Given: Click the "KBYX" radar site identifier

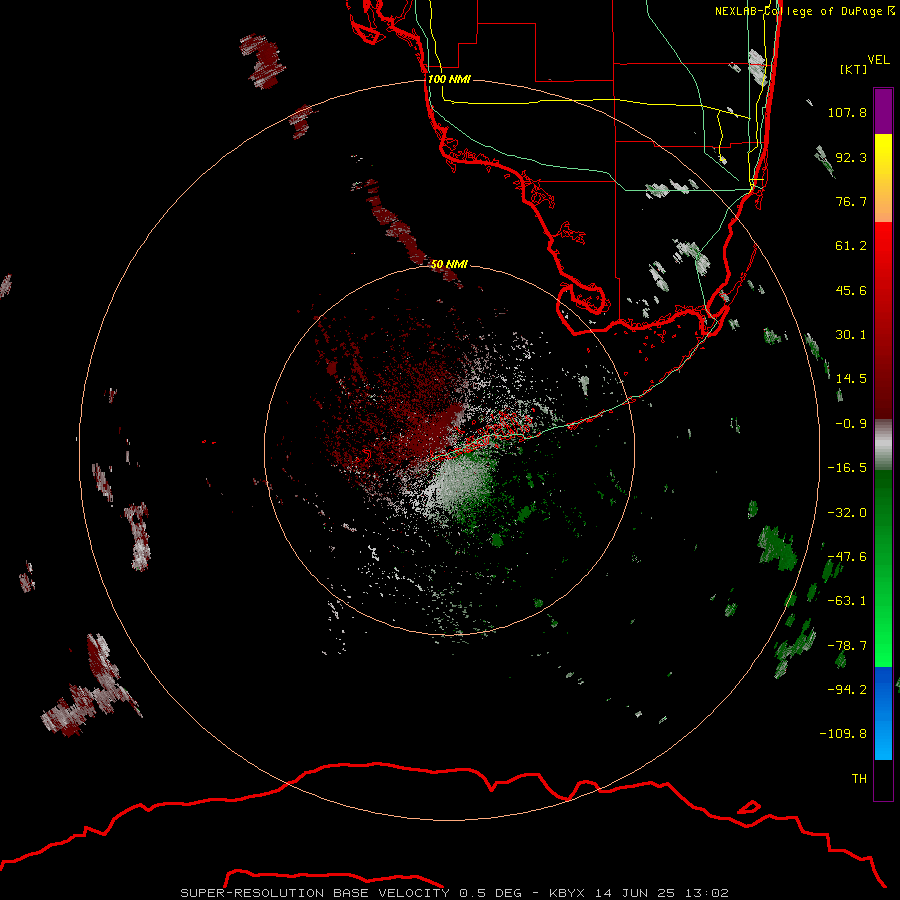Looking at the screenshot, I should pos(567,893).
